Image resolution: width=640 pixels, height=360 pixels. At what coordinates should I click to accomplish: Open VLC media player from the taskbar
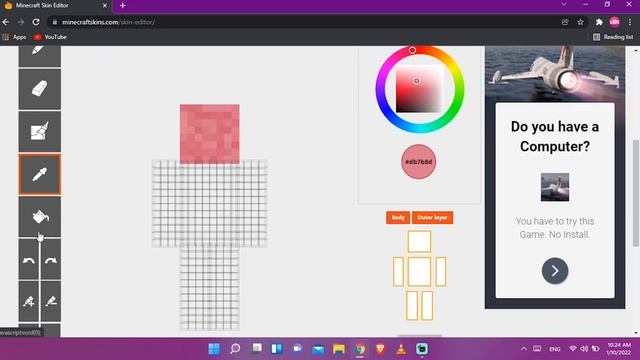click(401, 349)
